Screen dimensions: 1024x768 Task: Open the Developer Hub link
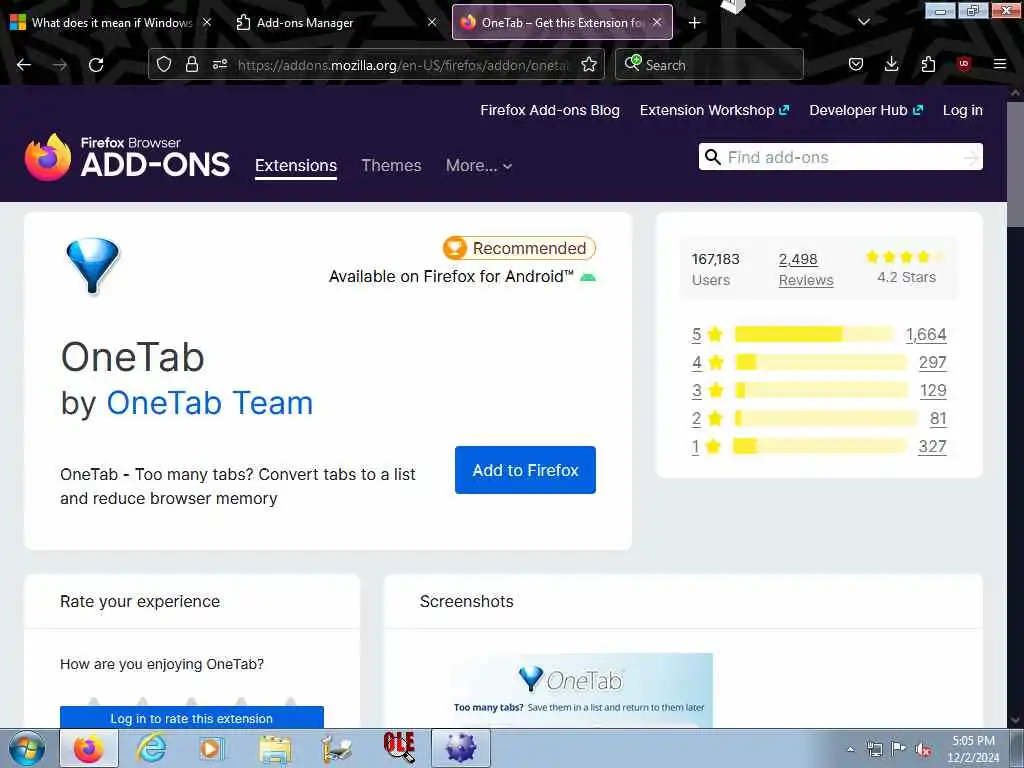866,110
